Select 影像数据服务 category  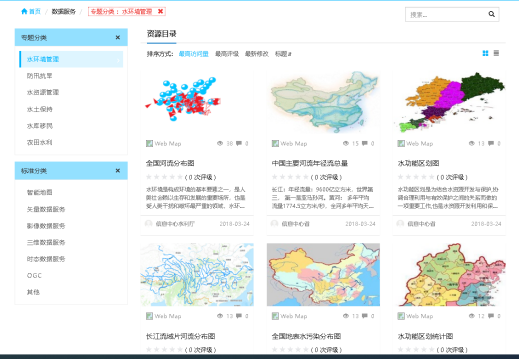click(x=46, y=226)
